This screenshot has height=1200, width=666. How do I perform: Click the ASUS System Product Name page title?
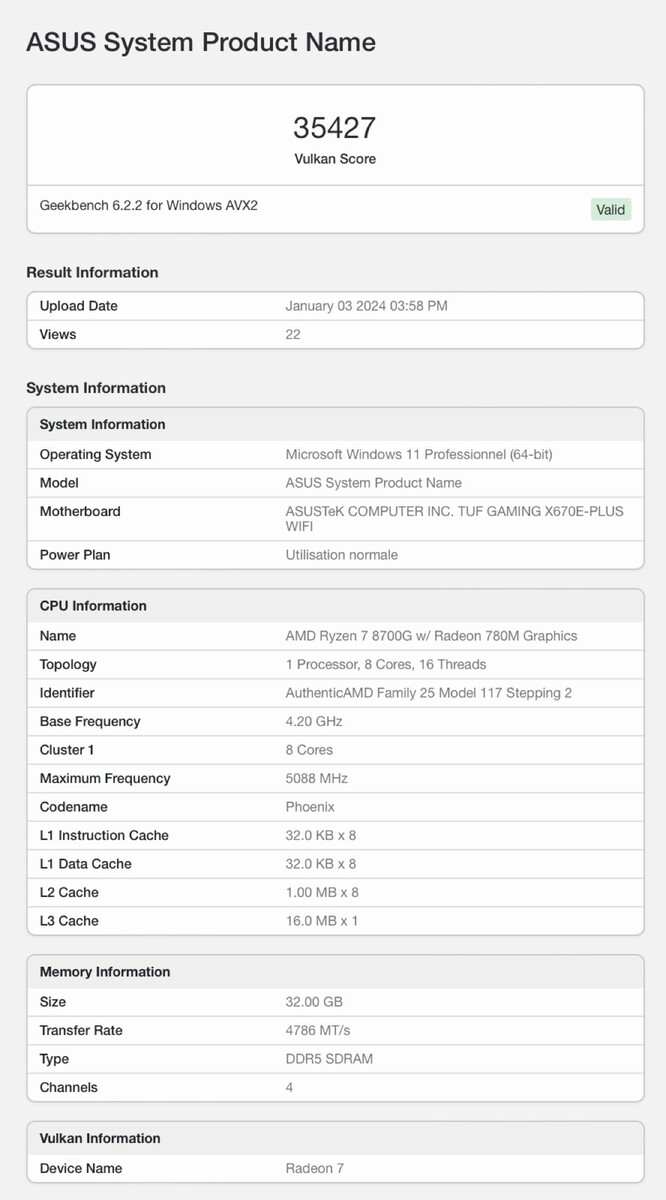201,42
